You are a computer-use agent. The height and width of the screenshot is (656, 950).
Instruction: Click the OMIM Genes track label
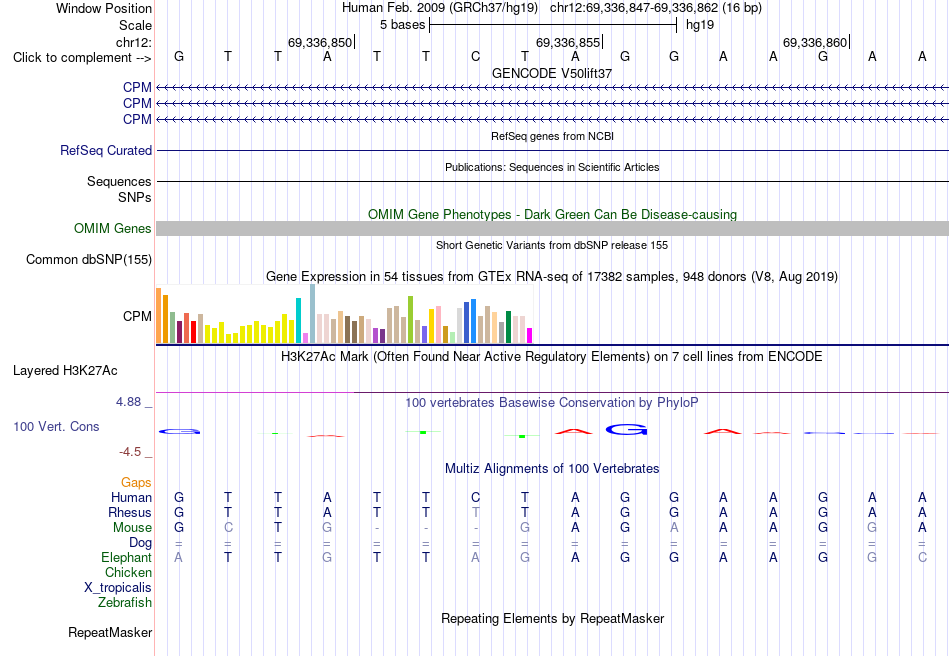pyautogui.click(x=113, y=228)
